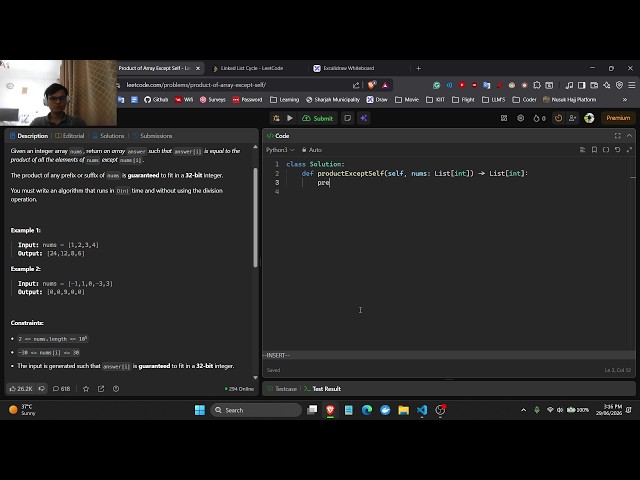
Task: Click the description panel scrollbar
Action: pos(256,218)
